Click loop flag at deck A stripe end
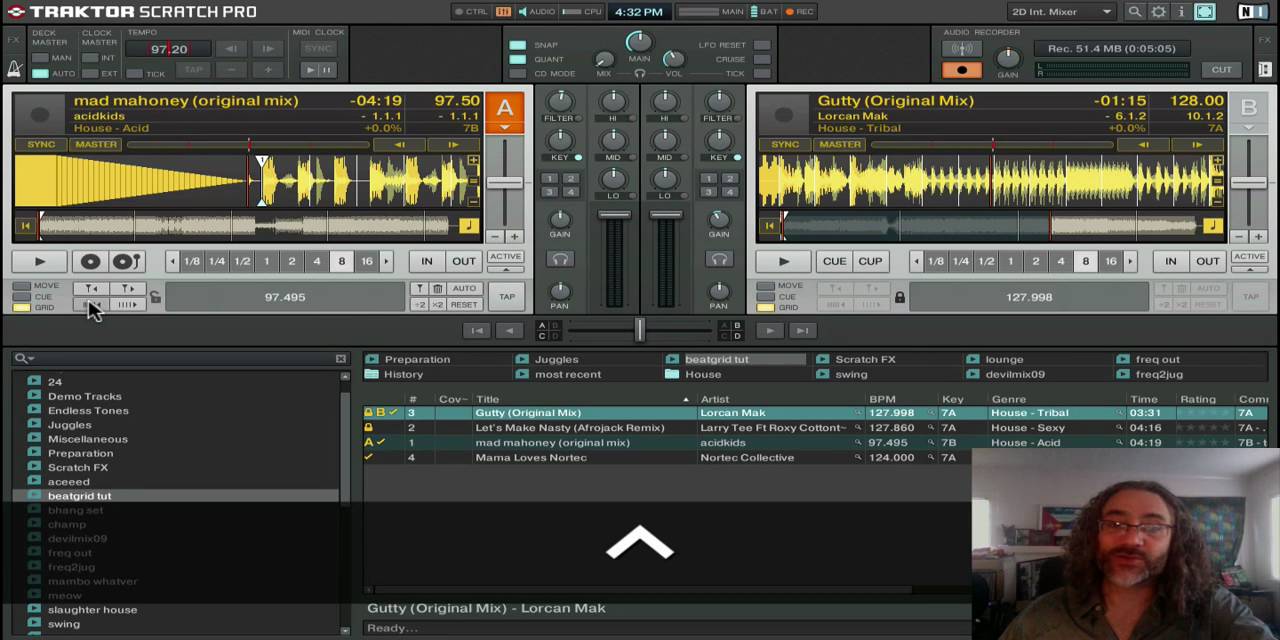This screenshot has width=1280, height=640. [469, 226]
